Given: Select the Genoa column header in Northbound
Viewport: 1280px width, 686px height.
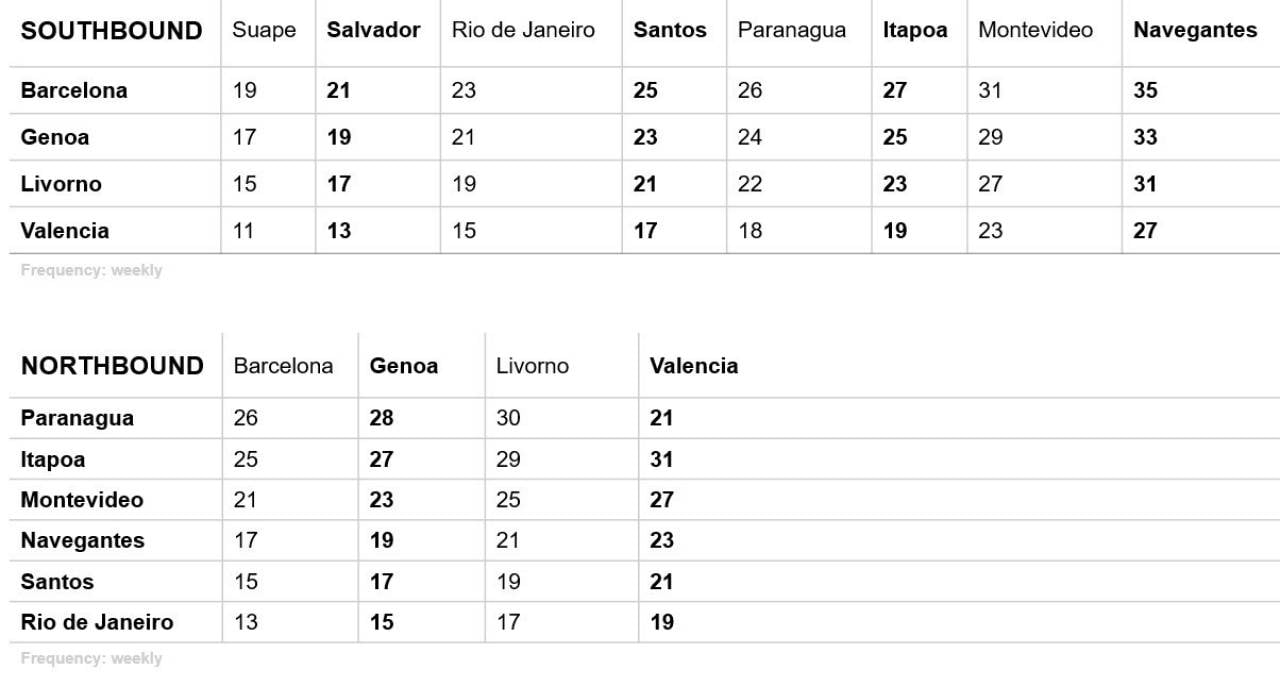Looking at the screenshot, I should click(404, 366).
